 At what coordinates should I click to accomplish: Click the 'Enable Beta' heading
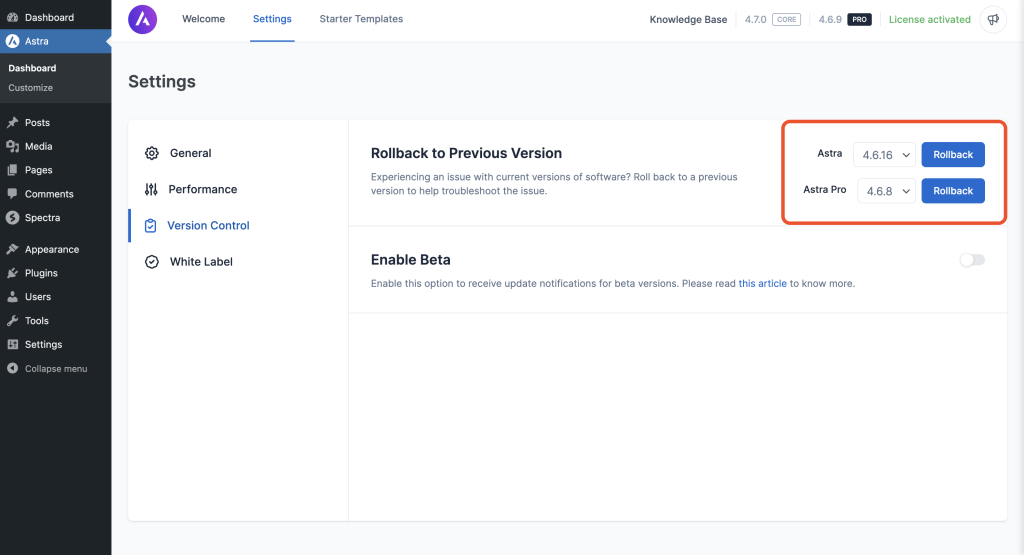point(411,260)
